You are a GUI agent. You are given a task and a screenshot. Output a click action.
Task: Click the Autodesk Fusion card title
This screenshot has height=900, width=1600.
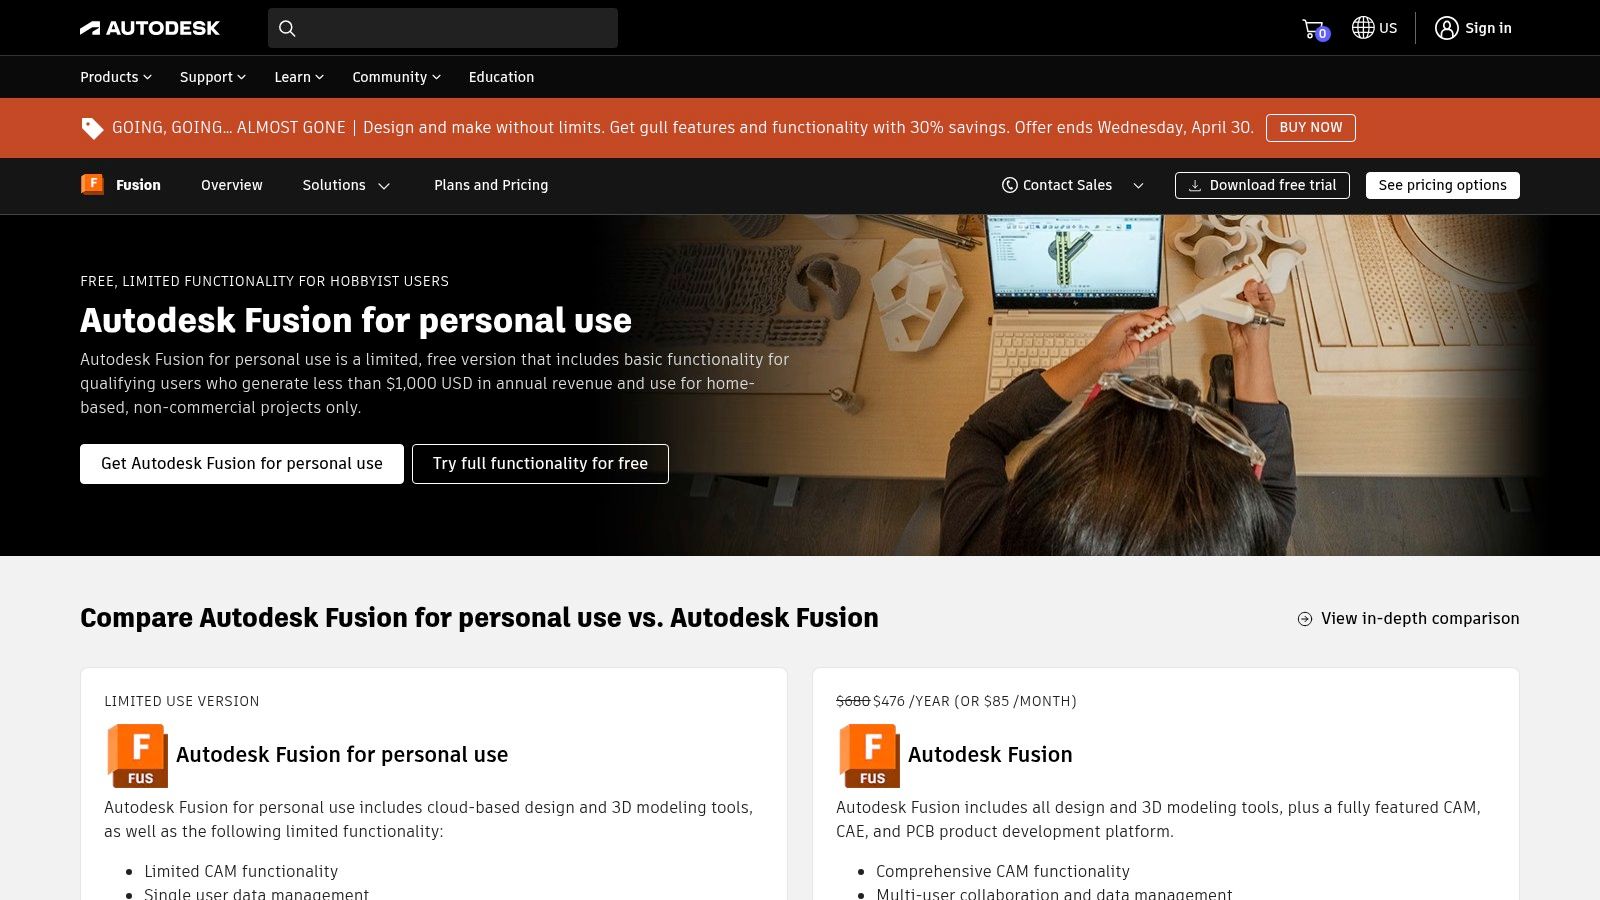pos(990,755)
